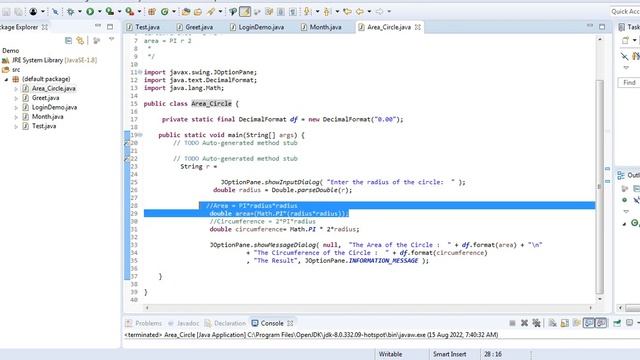The image size is (640, 360).
Task: Click the Smart Insert status bar entry
Action: 450,355
